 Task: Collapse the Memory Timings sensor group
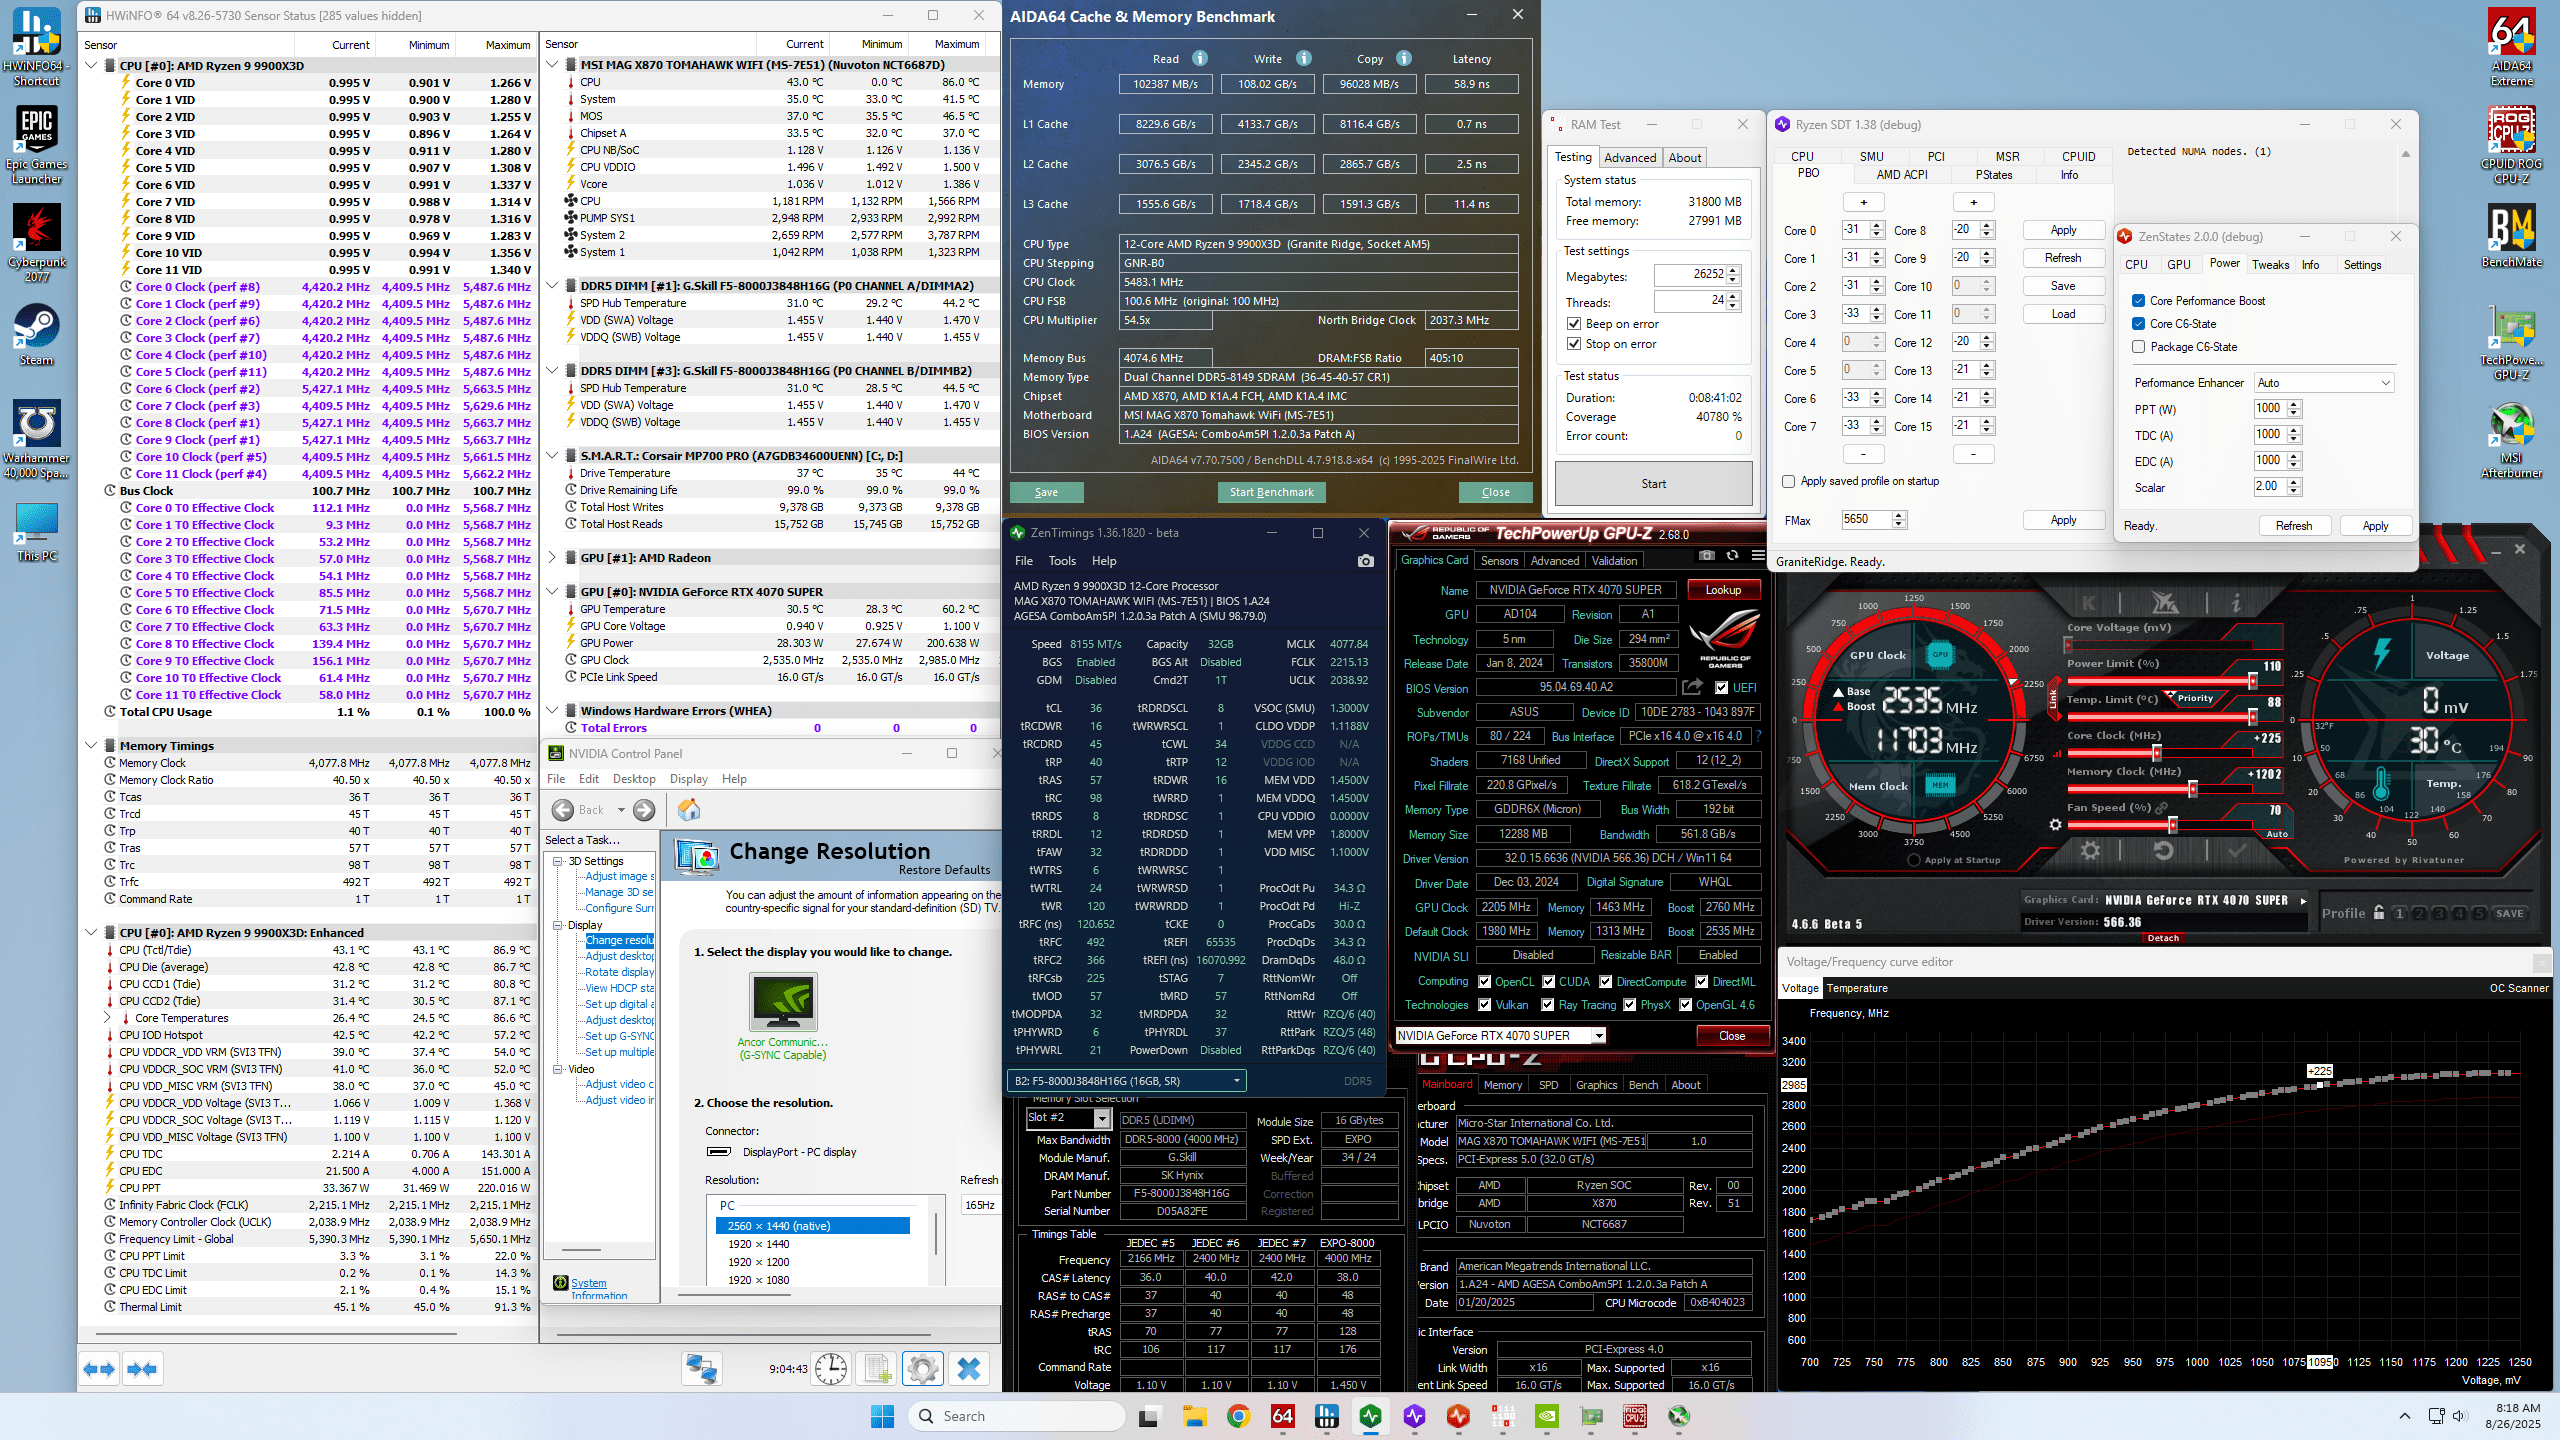click(91, 746)
